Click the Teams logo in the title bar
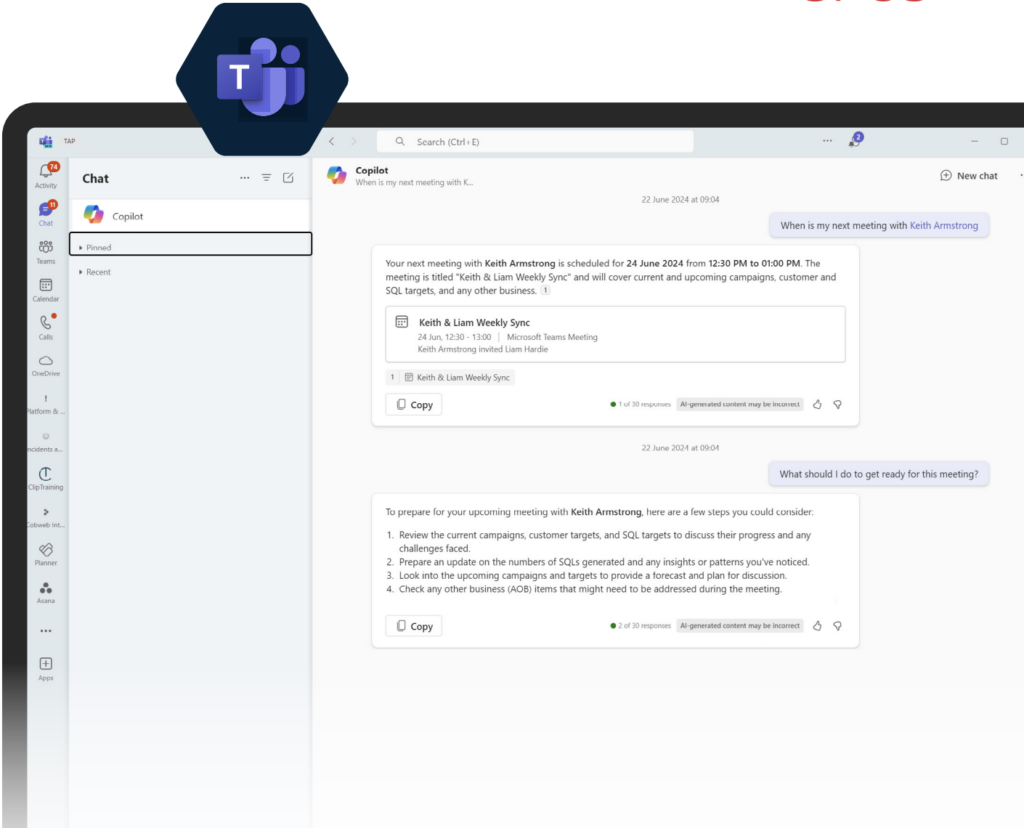This screenshot has height=828, width=1024. (x=46, y=141)
